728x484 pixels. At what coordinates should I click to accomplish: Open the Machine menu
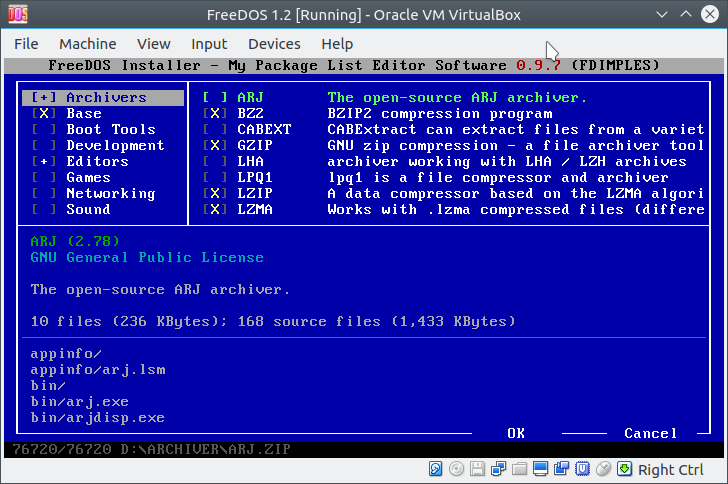click(x=88, y=44)
